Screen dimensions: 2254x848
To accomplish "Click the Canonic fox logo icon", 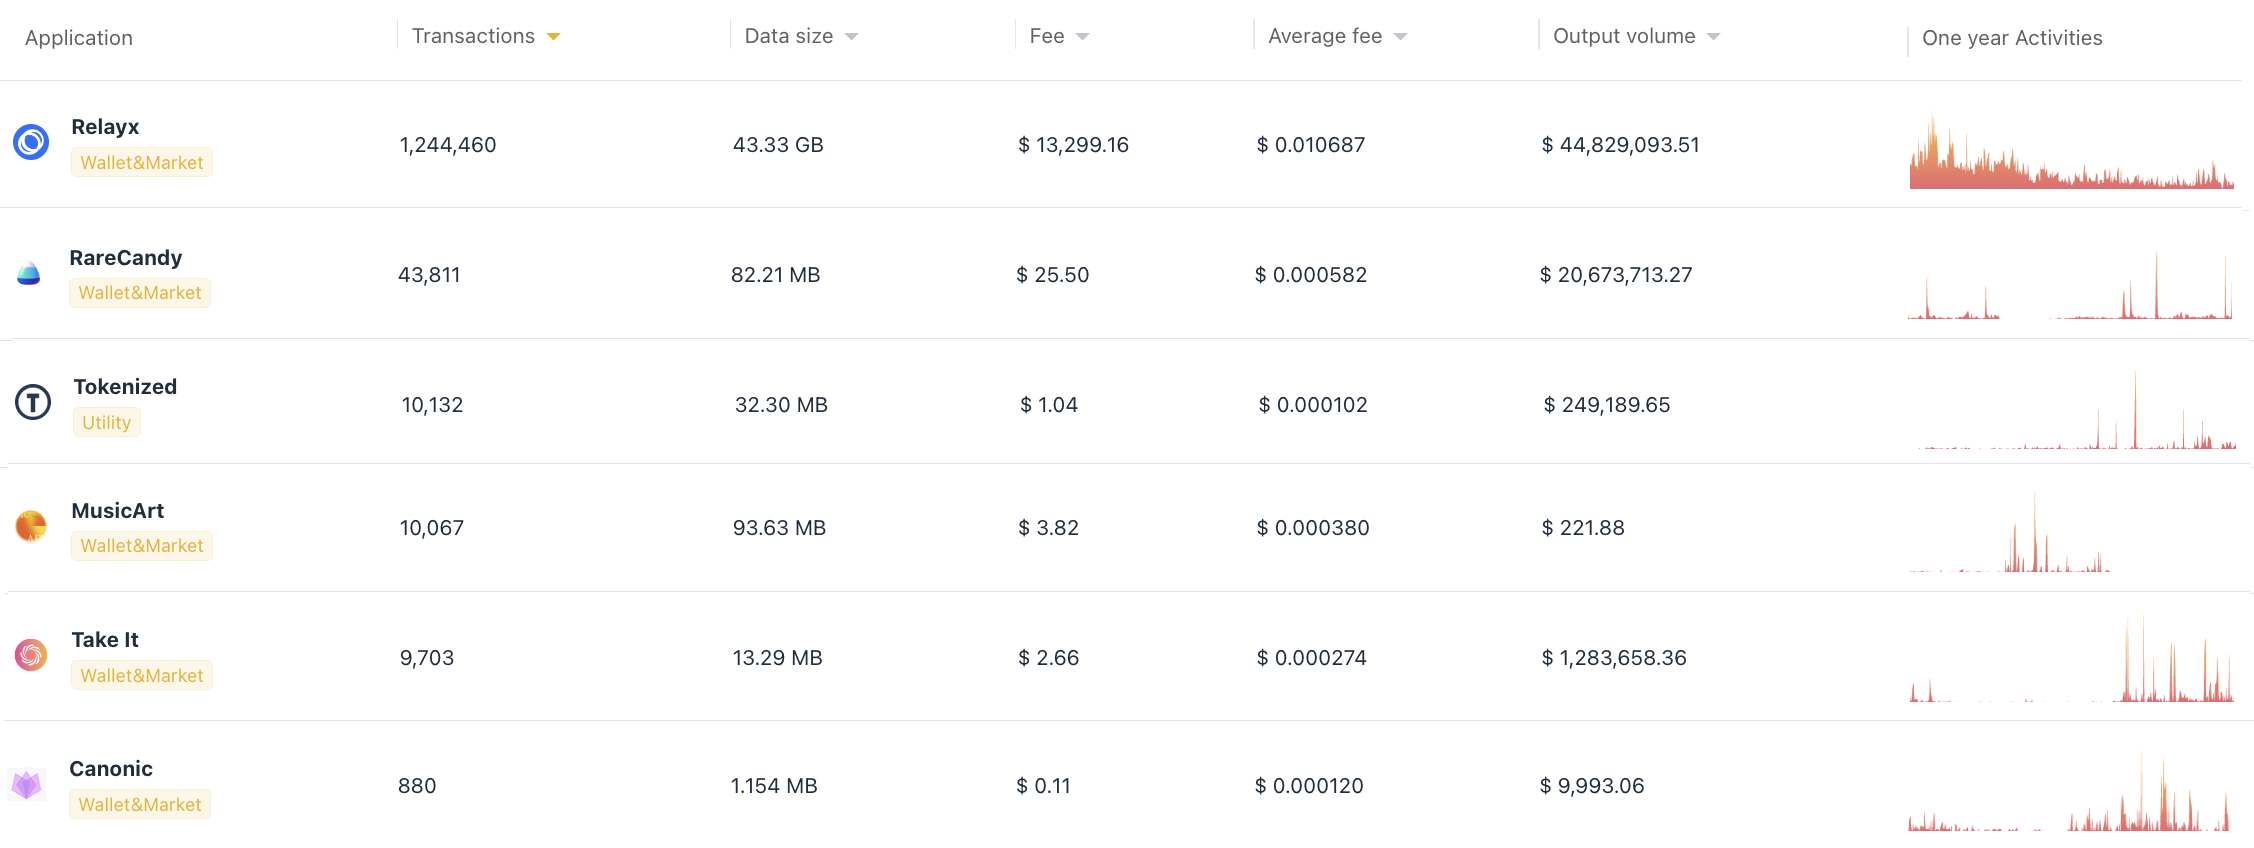I will (x=26, y=785).
